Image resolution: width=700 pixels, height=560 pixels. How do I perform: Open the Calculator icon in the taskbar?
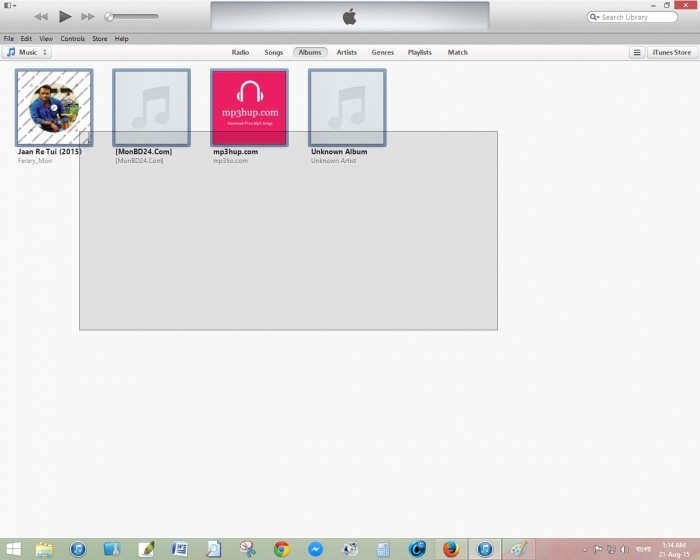(x=383, y=549)
